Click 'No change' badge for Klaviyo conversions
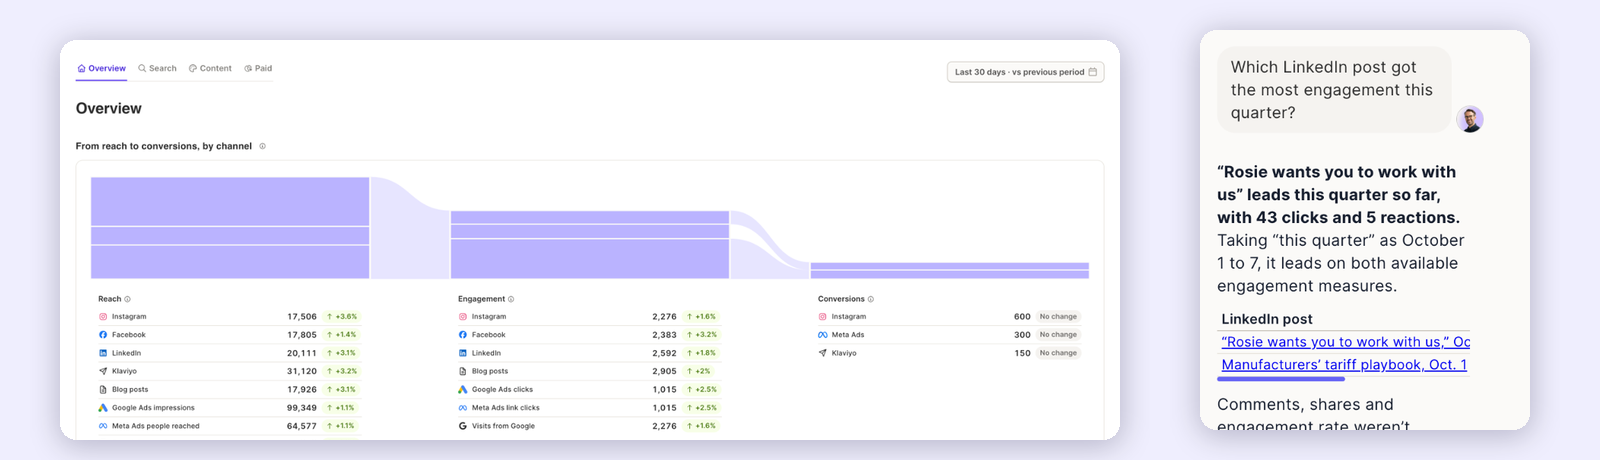The width and height of the screenshot is (1600, 460). (1058, 353)
